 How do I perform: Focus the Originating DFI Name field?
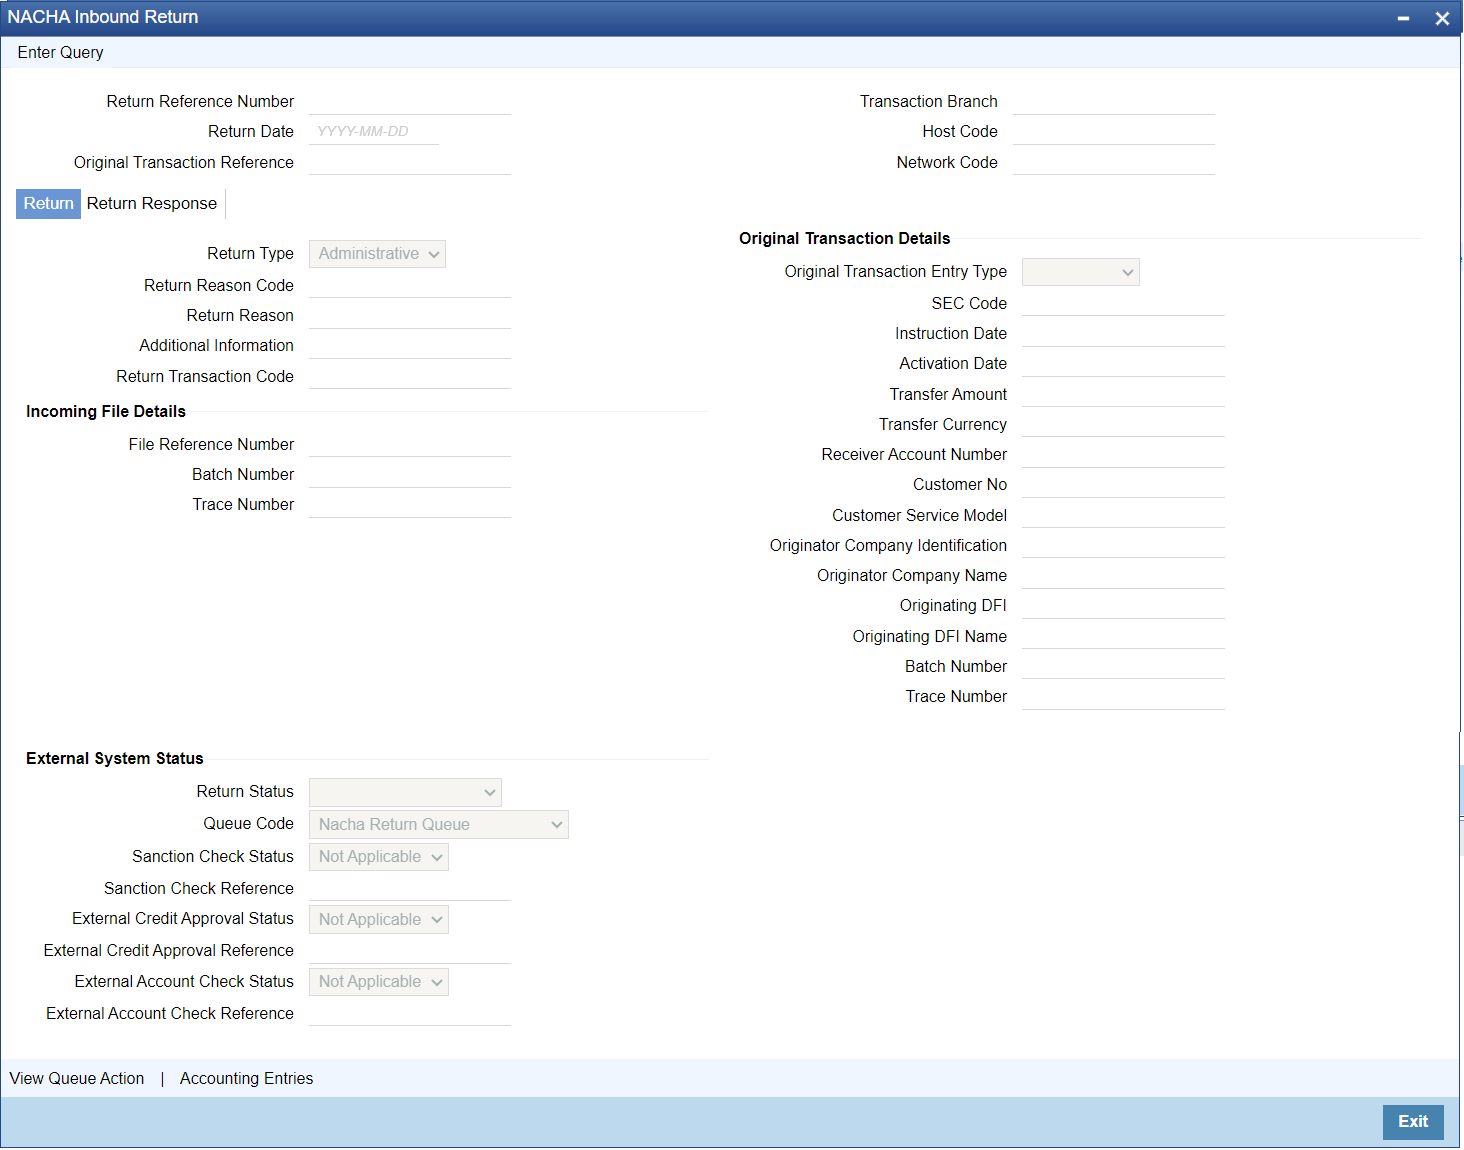pyautogui.click(x=1123, y=636)
